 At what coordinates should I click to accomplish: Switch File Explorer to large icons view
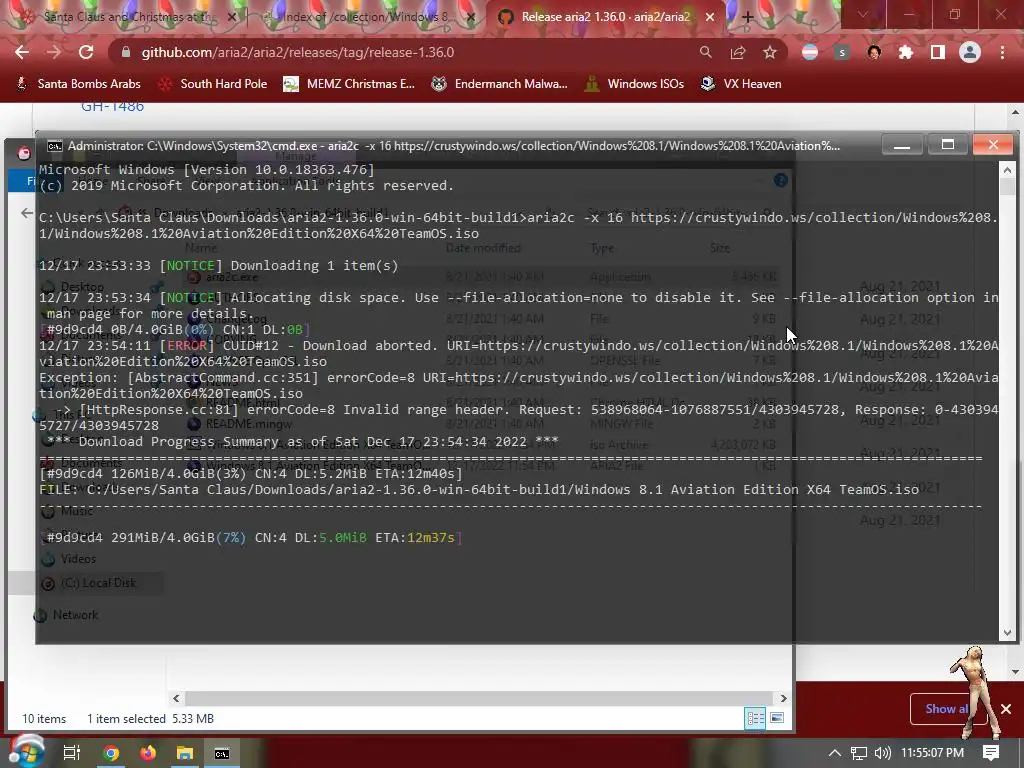[x=777, y=718]
